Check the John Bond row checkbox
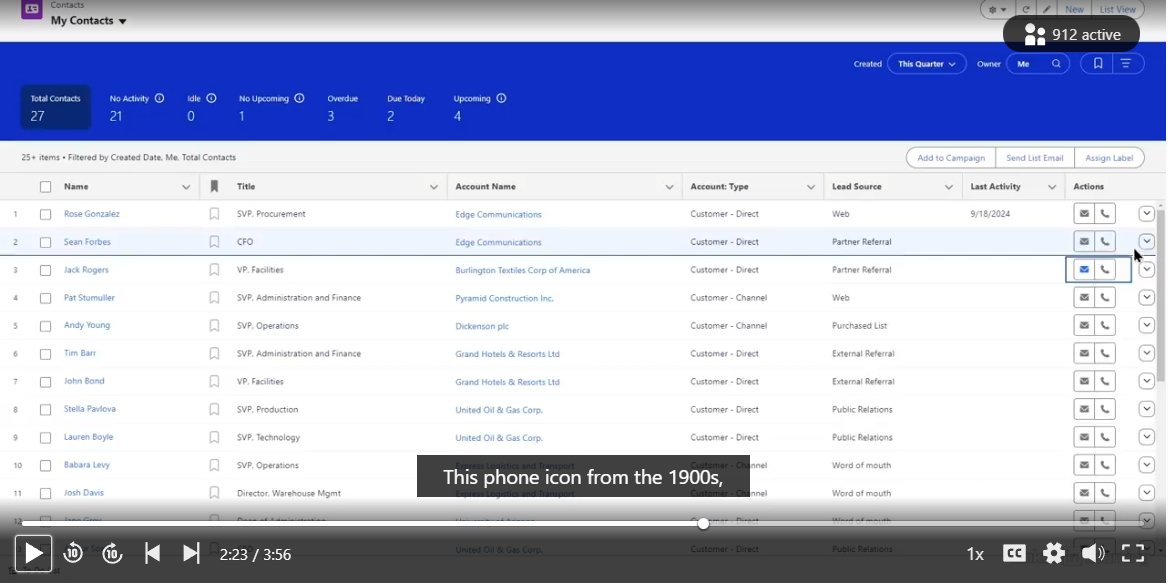 pyautogui.click(x=45, y=382)
